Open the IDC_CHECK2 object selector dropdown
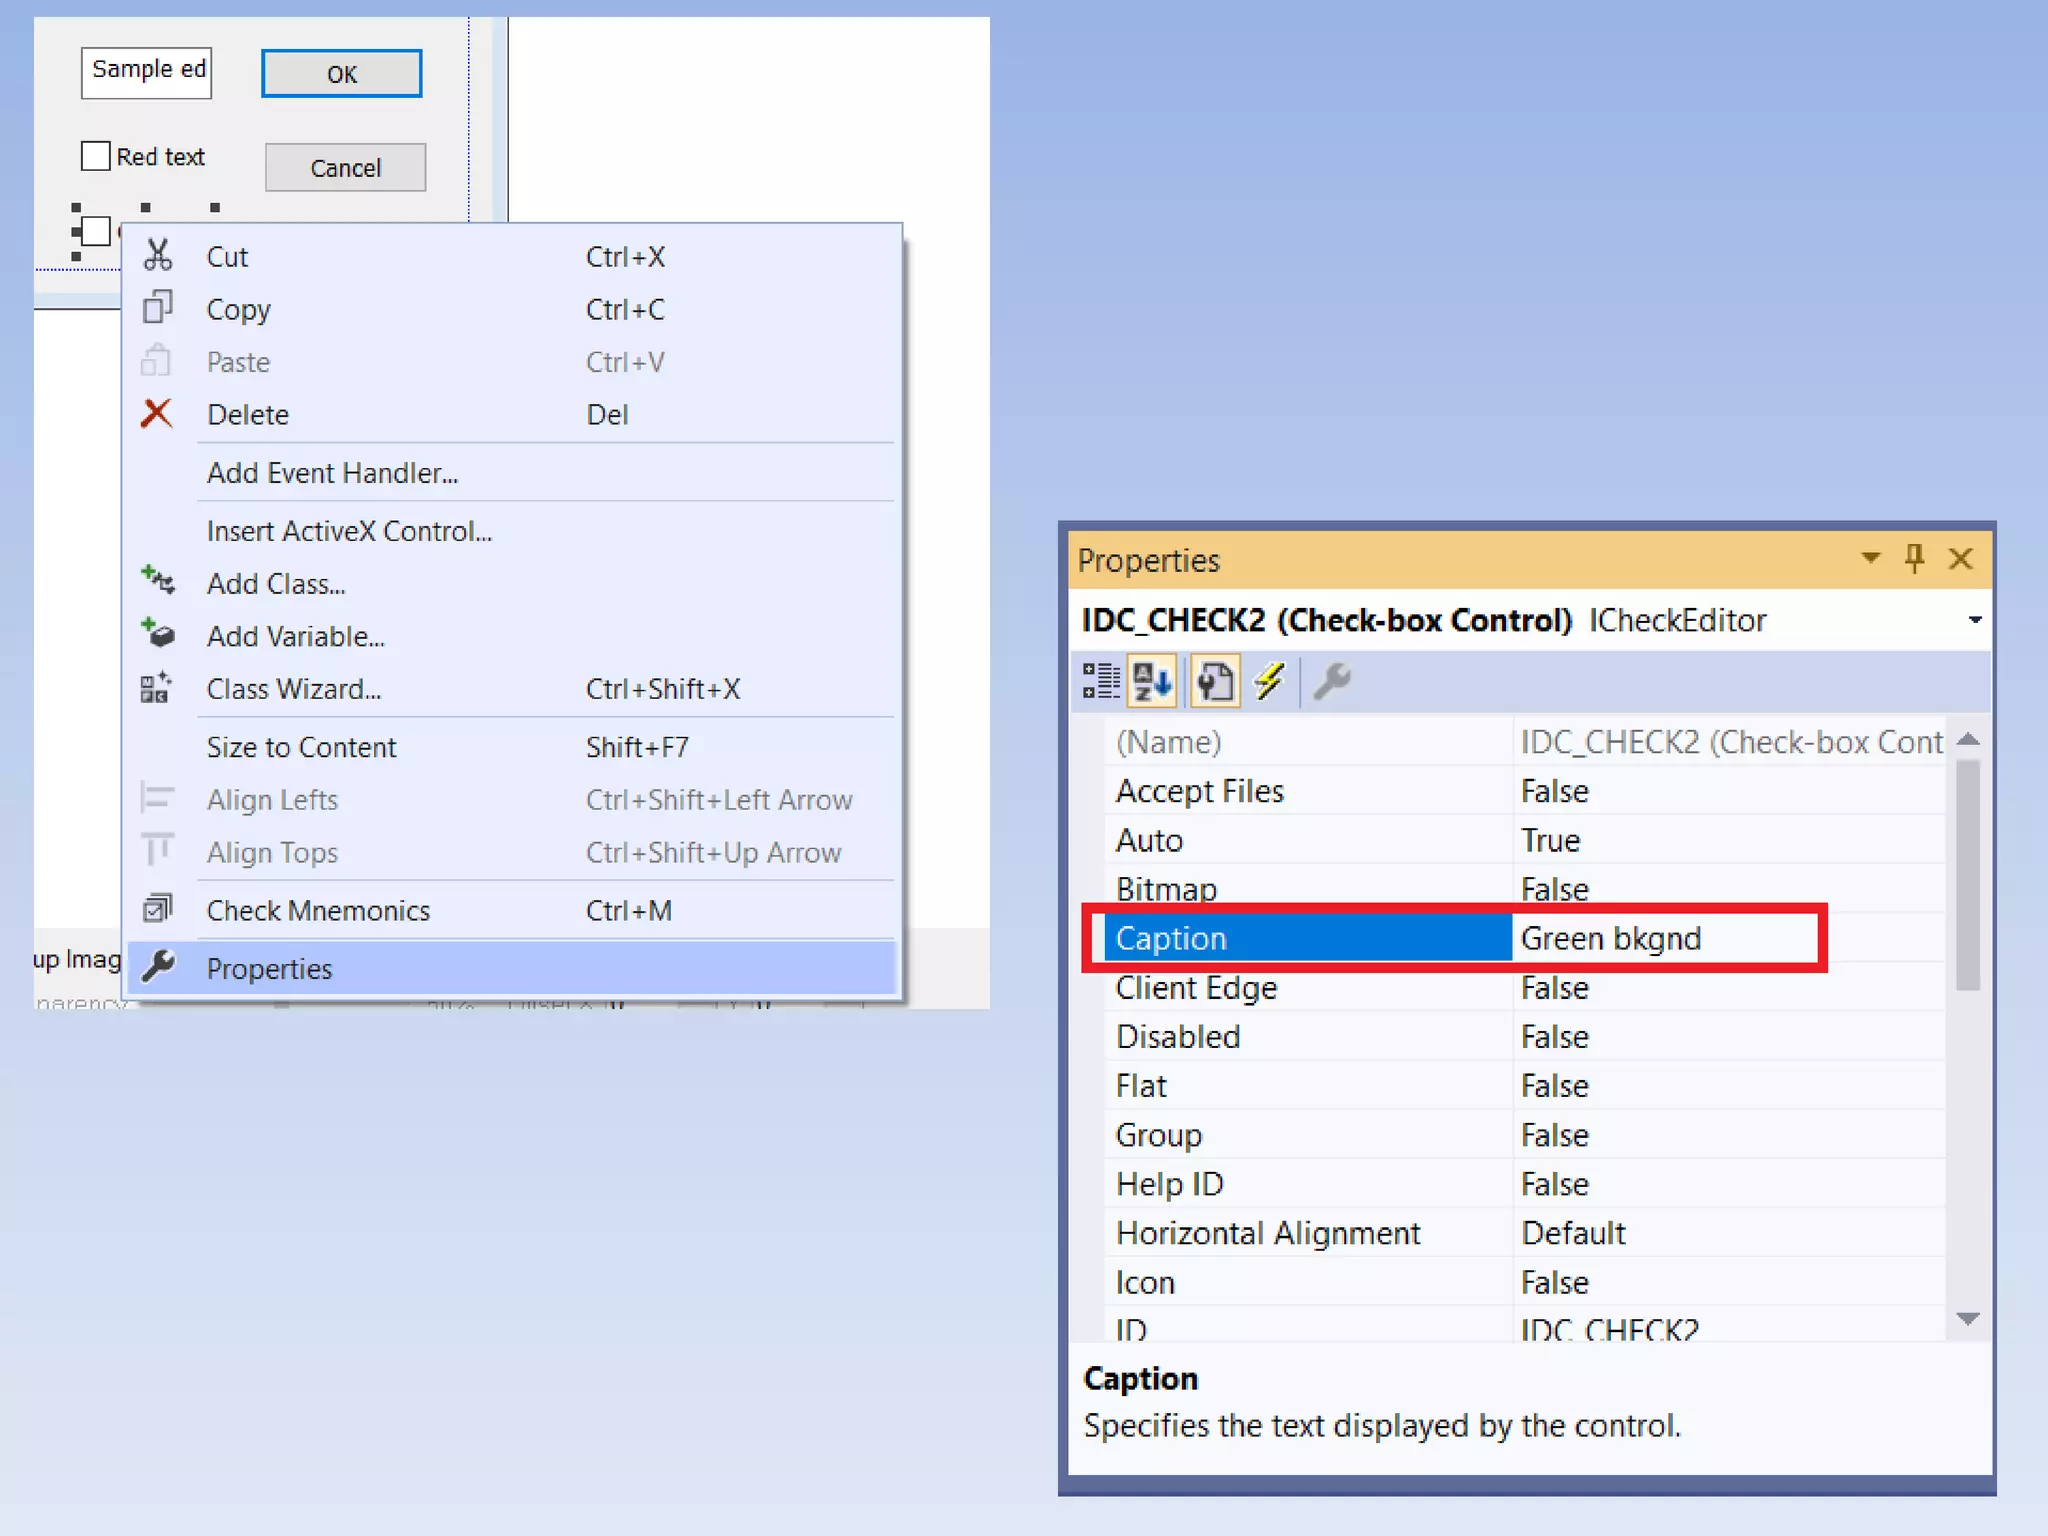 click(x=1974, y=620)
